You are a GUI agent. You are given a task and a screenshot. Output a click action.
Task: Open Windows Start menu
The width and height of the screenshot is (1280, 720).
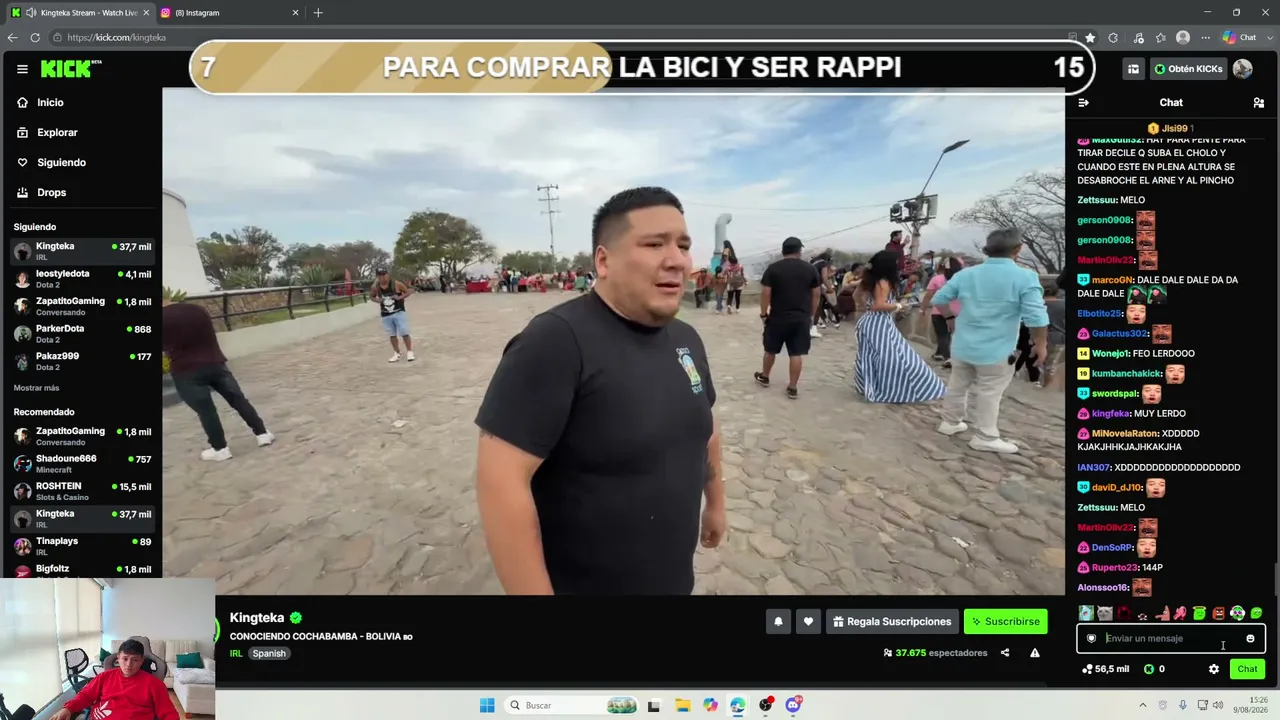pos(487,705)
